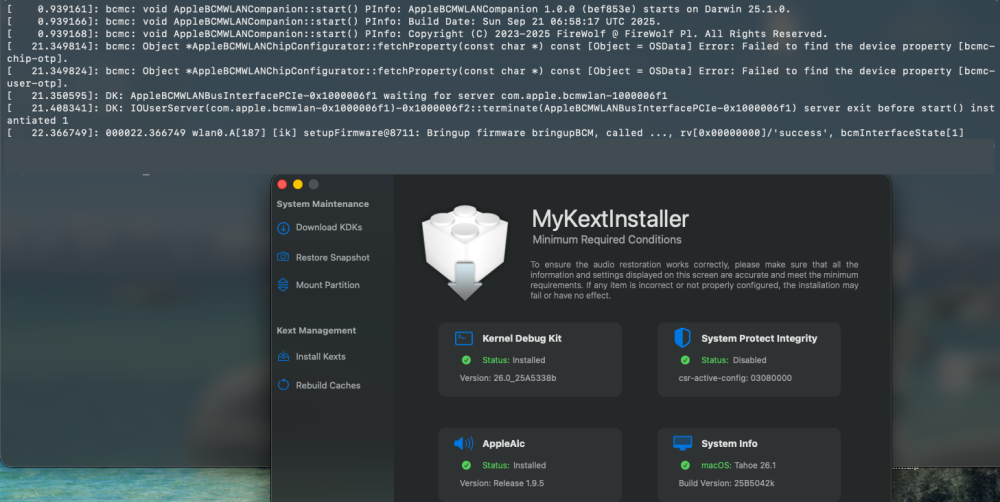This screenshot has width=1000, height=502.
Task: Click the MyKextInstaller title text
Action: click(x=610, y=219)
